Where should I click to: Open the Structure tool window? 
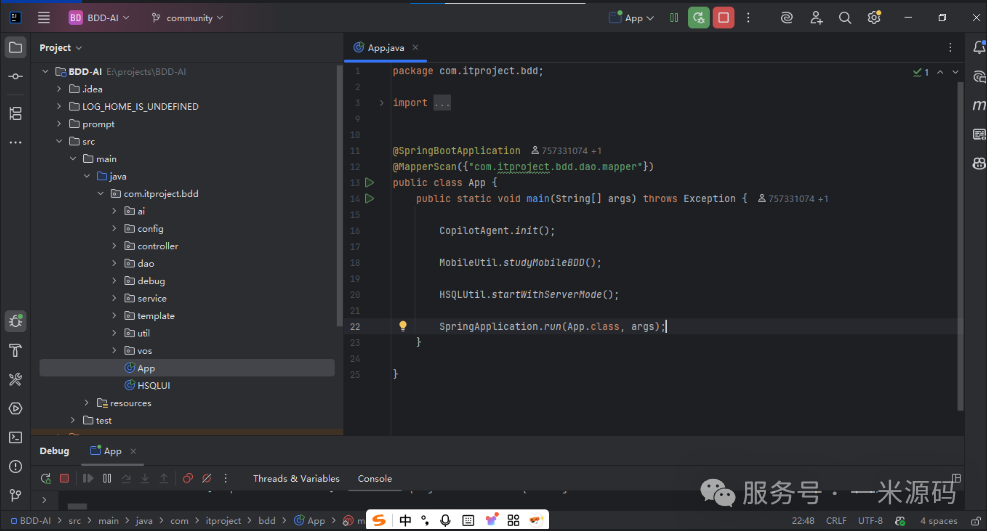16,113
